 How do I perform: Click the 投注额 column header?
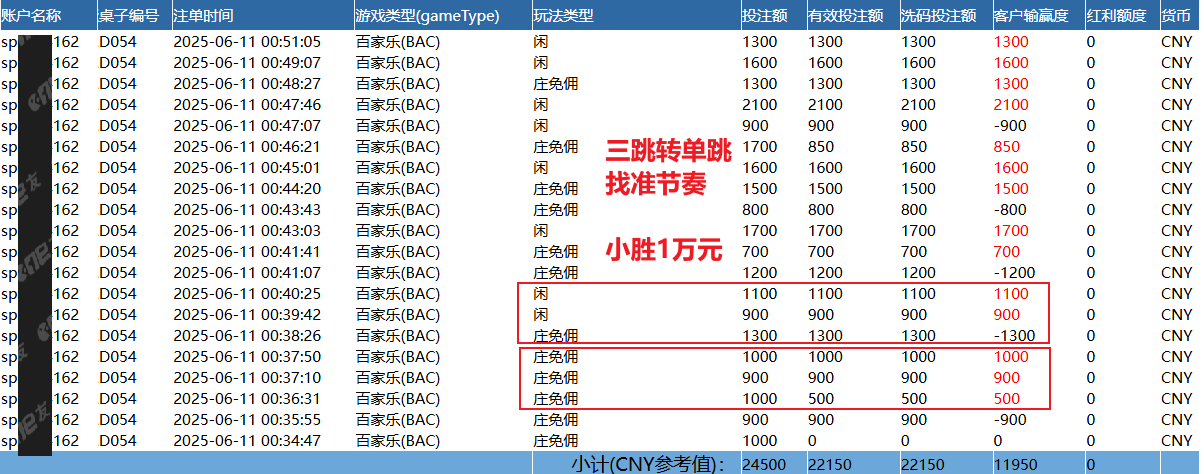point(764,17)
